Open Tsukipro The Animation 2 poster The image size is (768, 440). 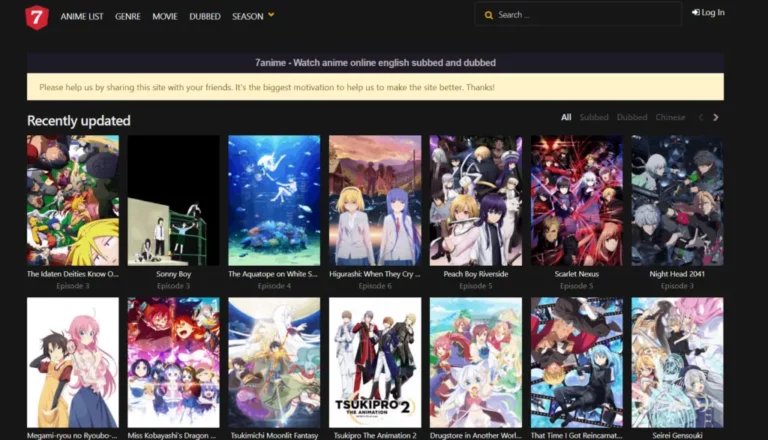(375, 363)
